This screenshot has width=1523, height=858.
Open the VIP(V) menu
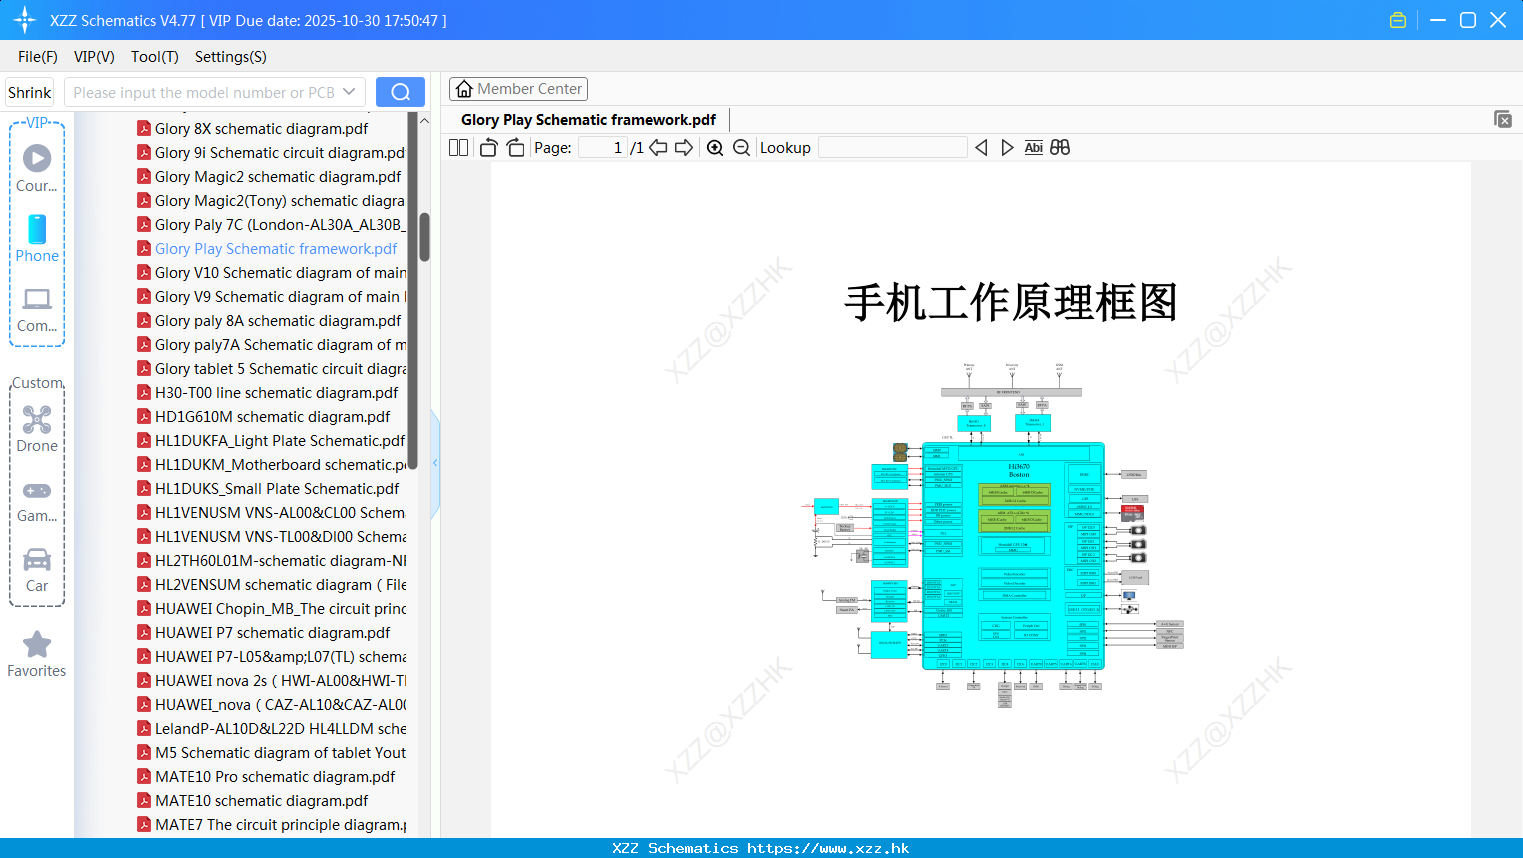tap(94, 57)
